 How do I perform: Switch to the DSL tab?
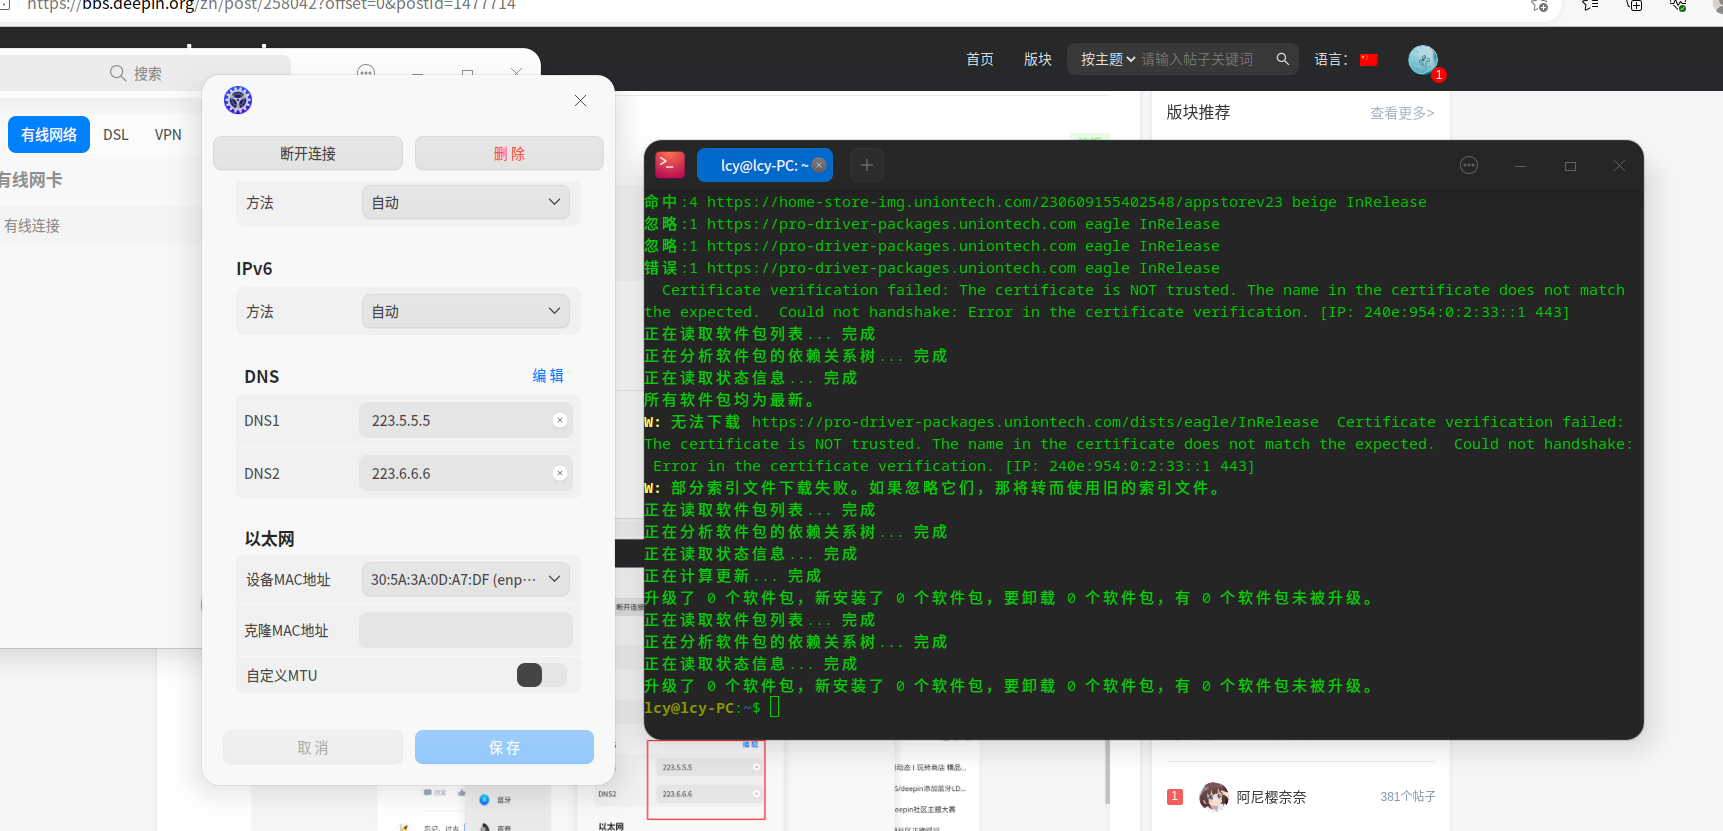116,134
